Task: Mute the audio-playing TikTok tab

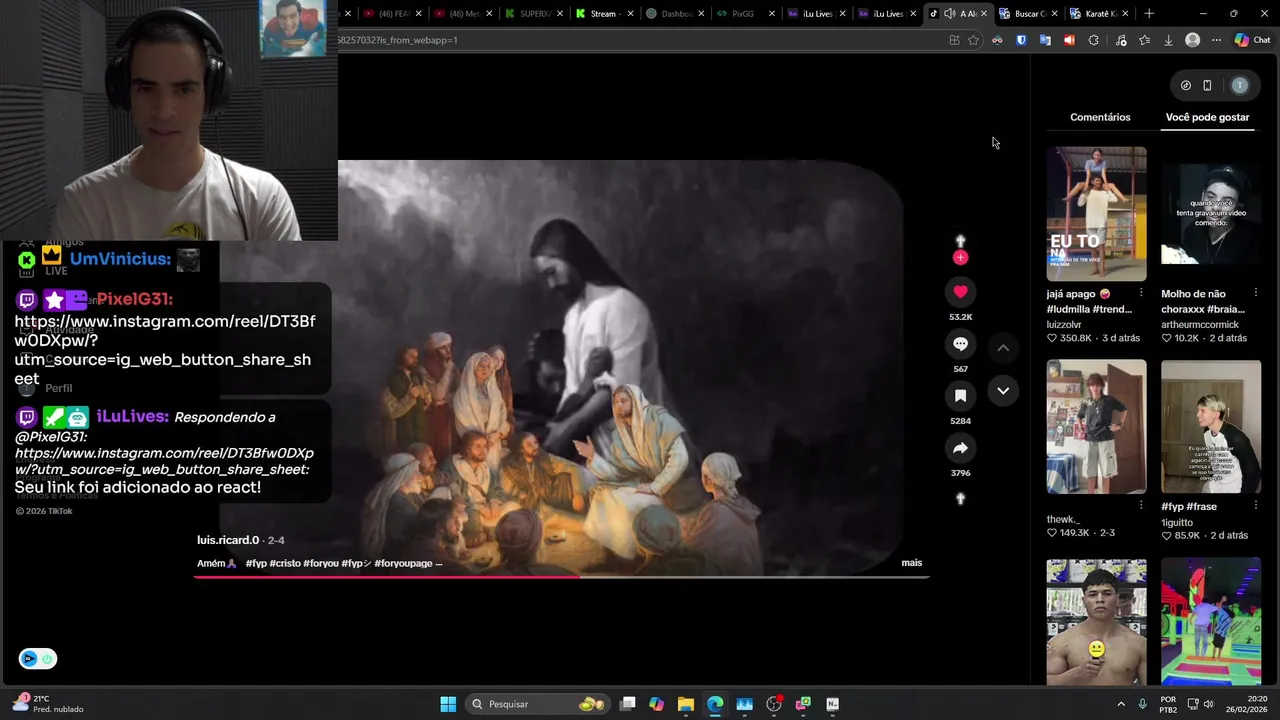Action: pyautogui.click(x=949, y=14)
